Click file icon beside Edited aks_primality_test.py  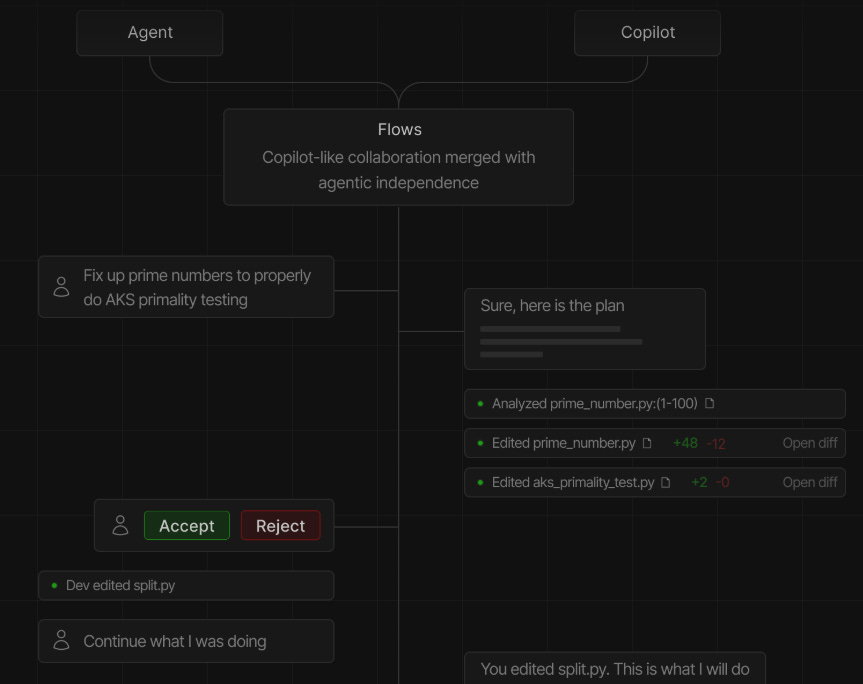pos(666,483)
